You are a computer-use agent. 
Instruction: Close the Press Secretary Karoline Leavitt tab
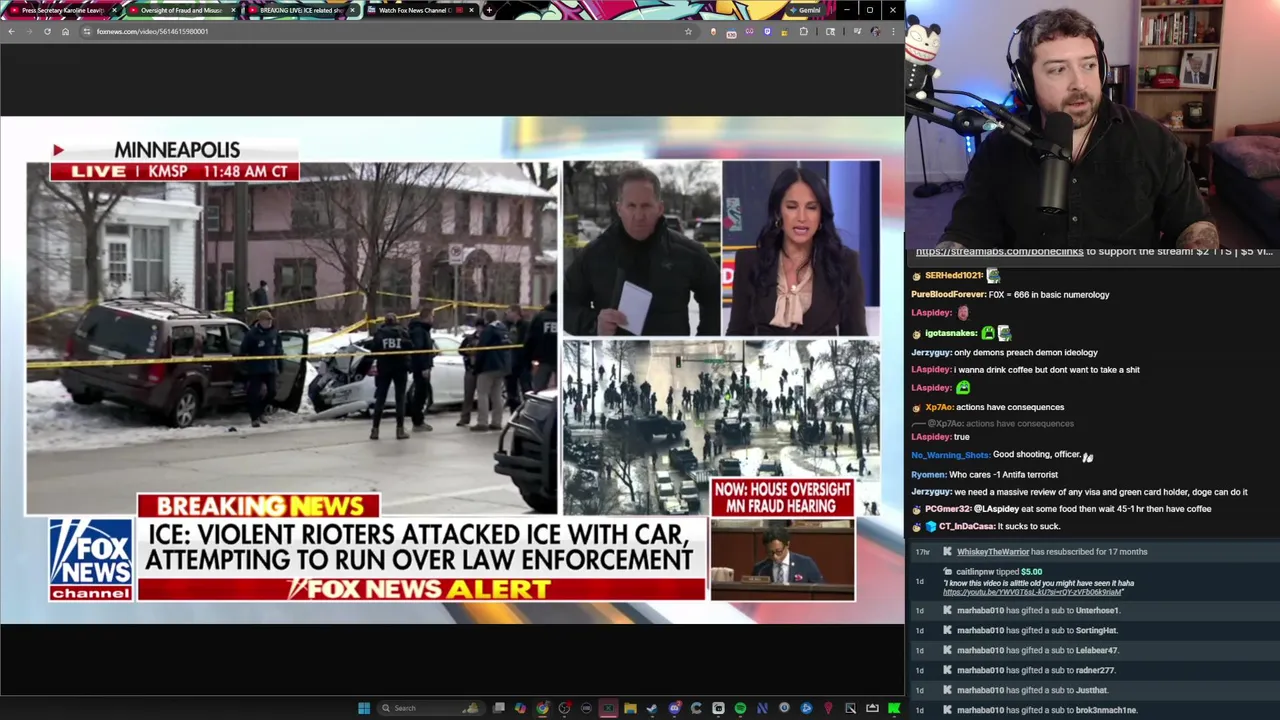point(113,10)
